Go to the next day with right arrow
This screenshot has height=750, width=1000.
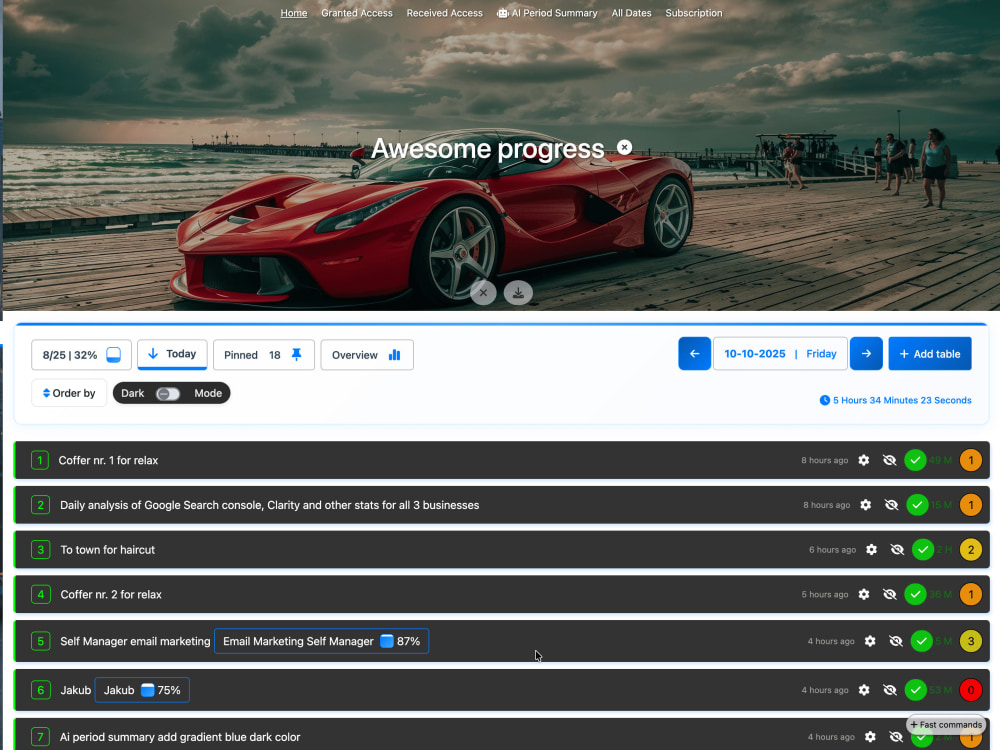(x=866, y=353)
